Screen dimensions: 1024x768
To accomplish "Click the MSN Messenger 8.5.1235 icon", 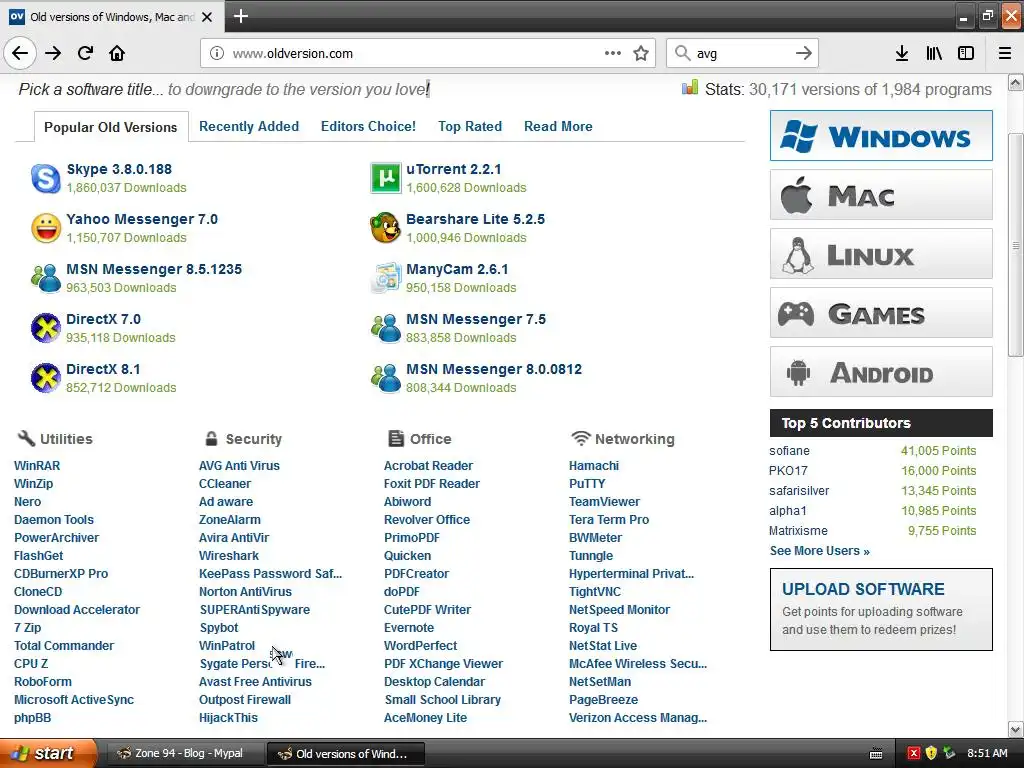I will coord(46,278).
